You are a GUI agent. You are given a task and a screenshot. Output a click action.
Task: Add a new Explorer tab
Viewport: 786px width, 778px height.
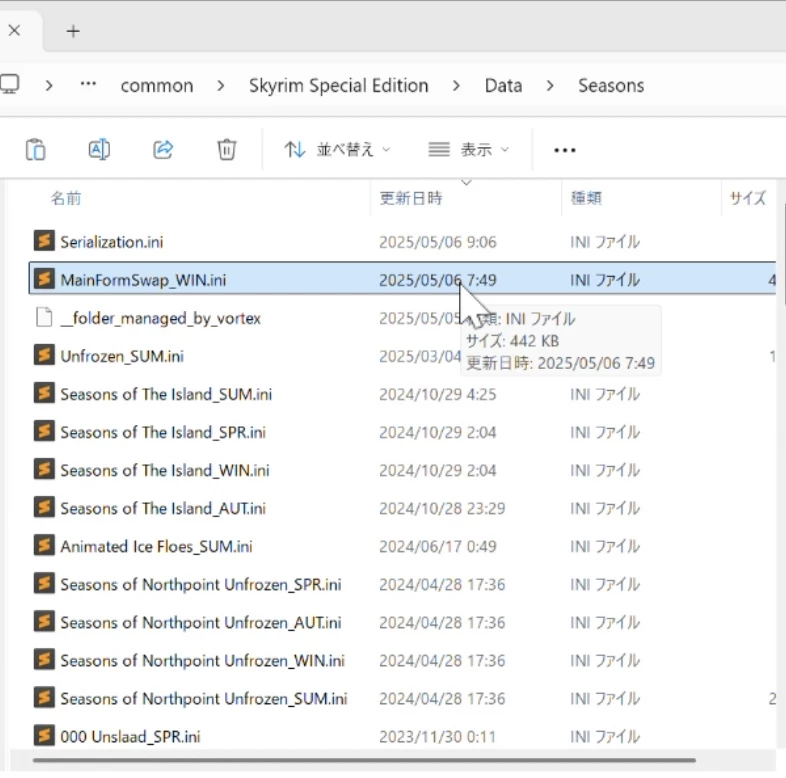pyautogui.click(x=73, y=31)
